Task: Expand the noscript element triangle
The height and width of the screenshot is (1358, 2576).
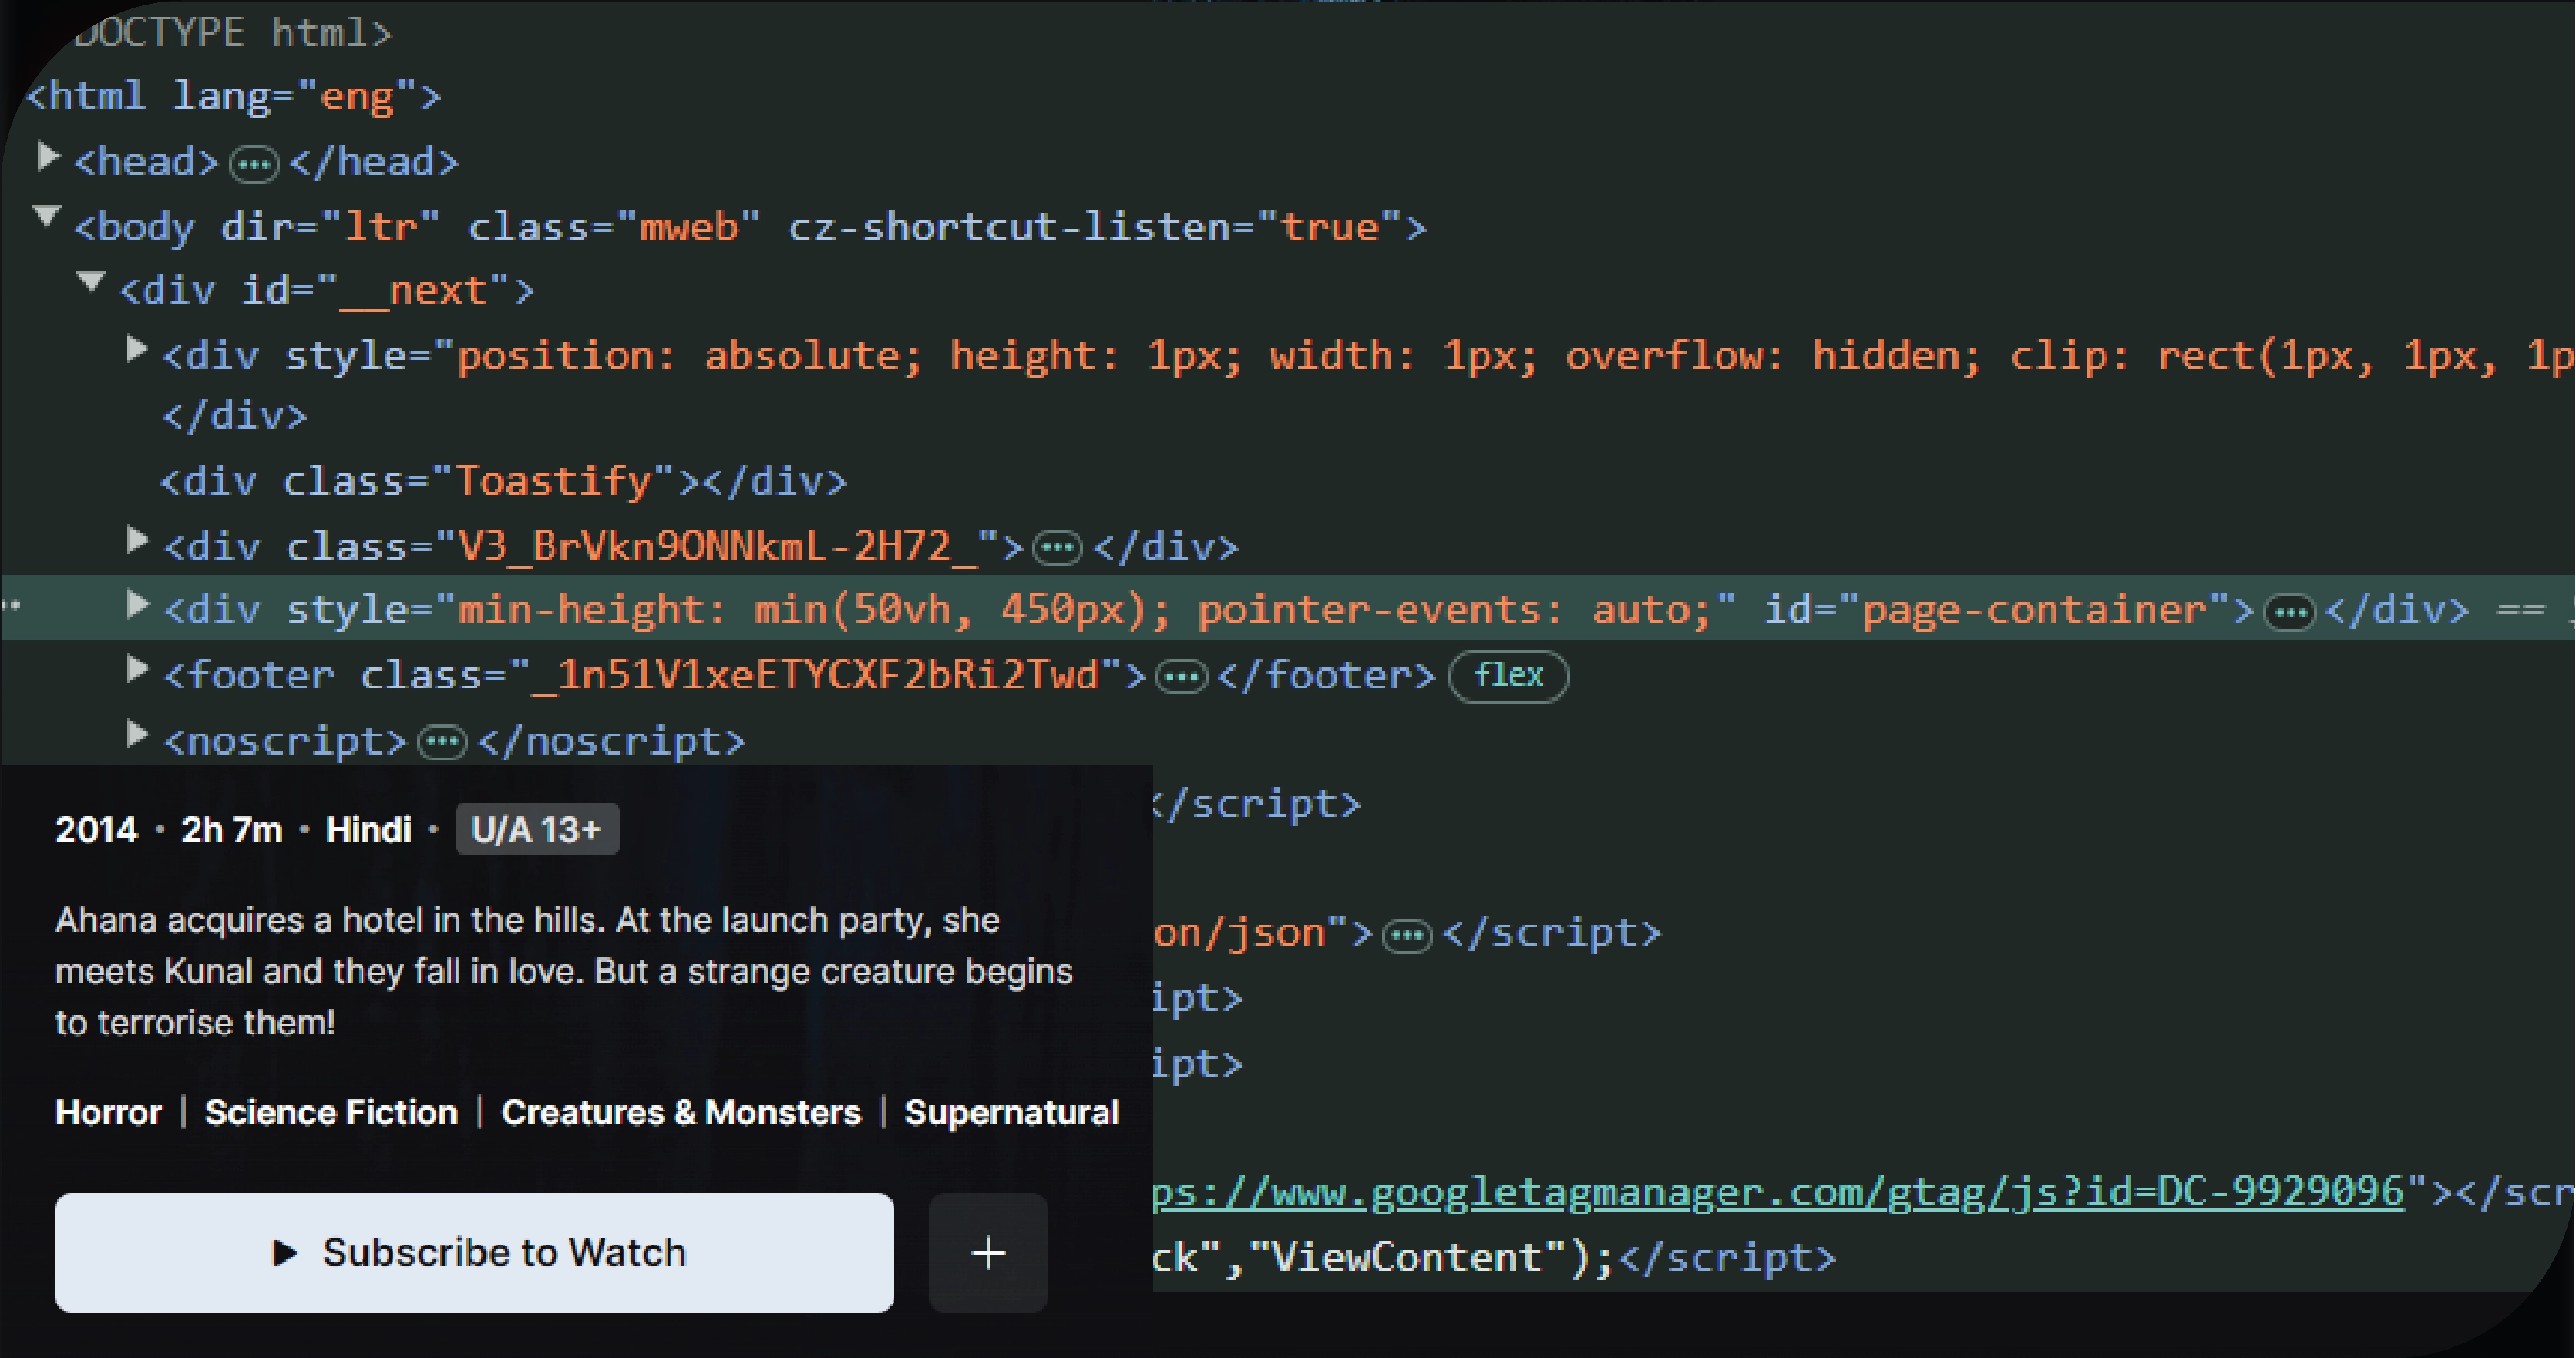Action: pyautogui.click(x=137, y=735)
